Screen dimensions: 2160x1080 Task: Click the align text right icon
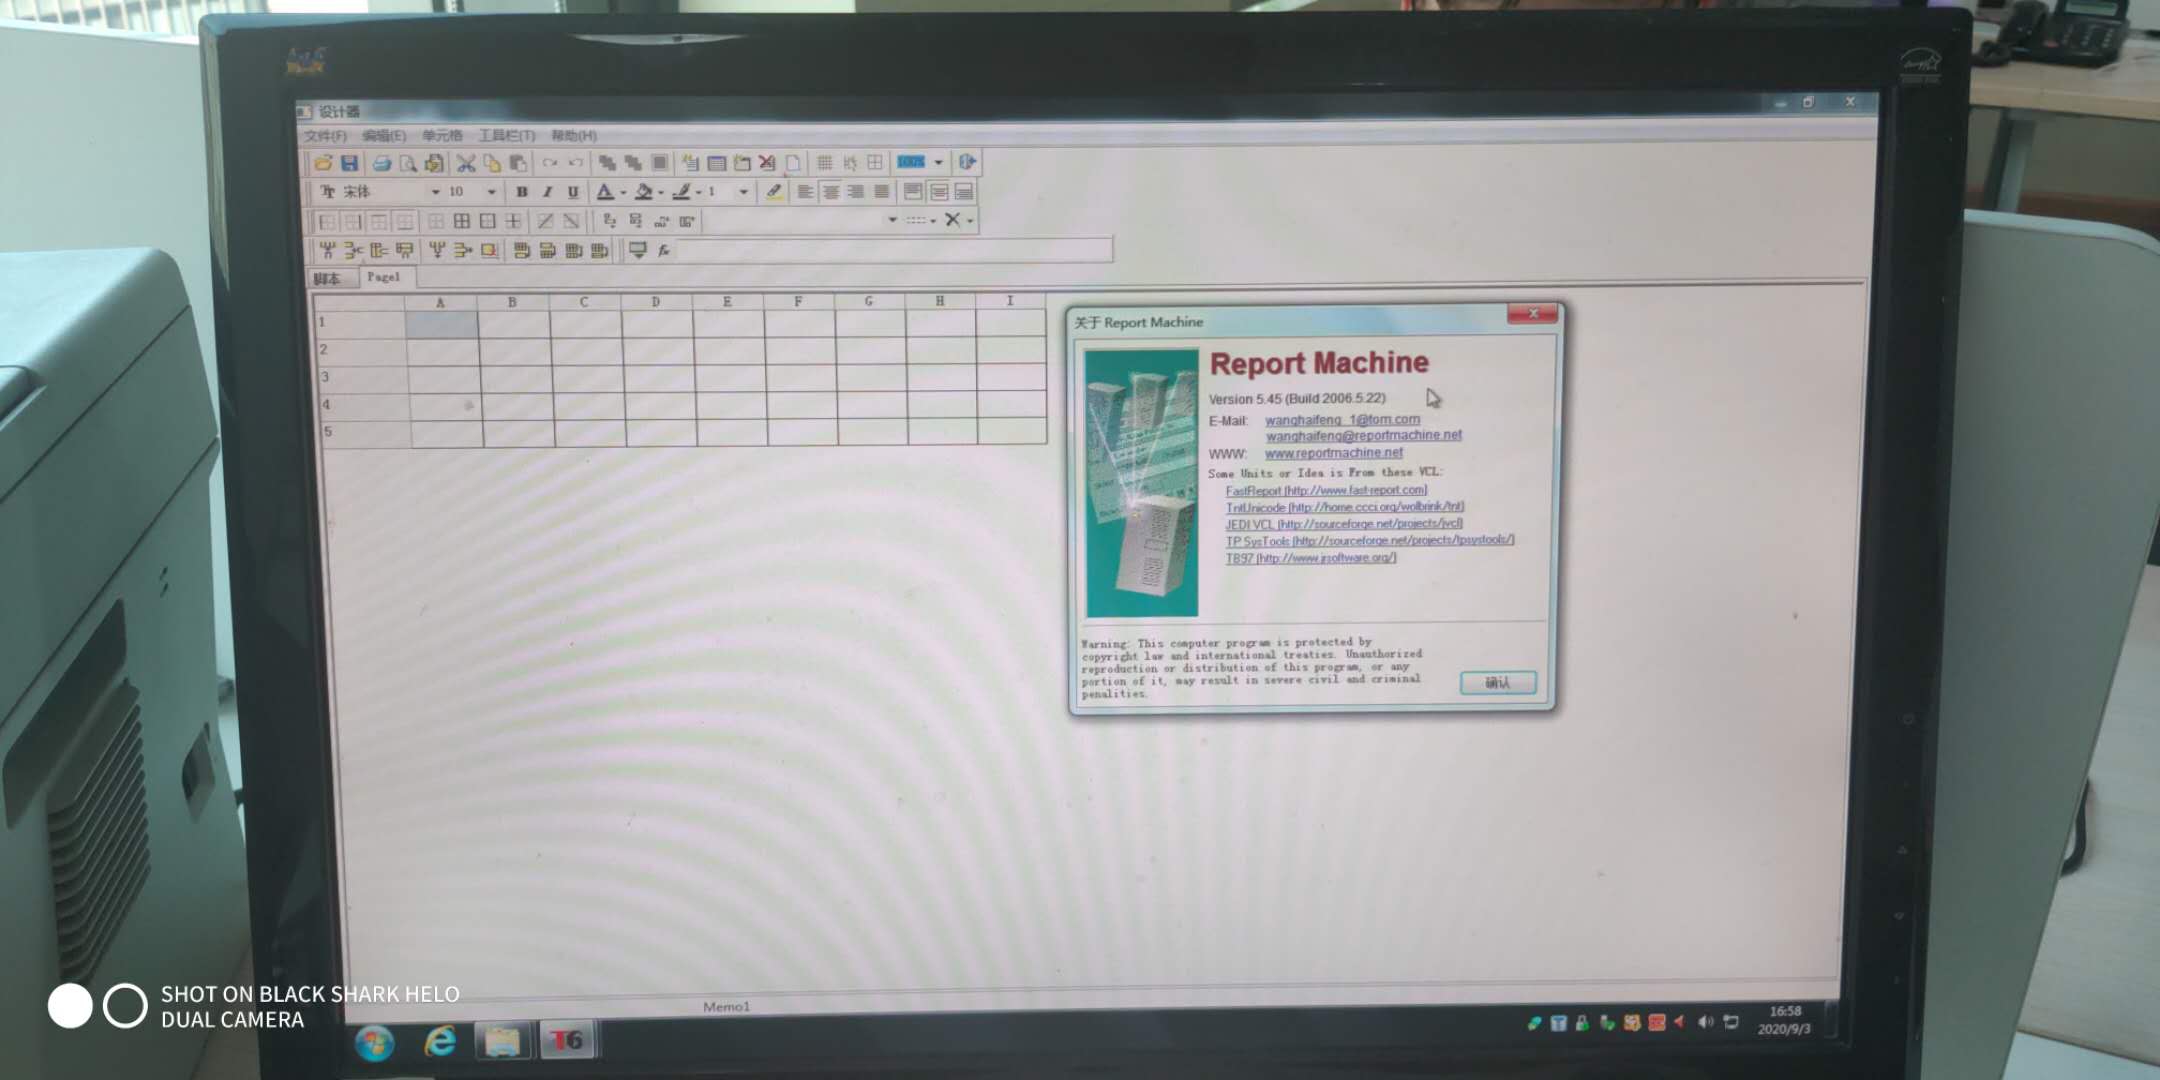pos(855,191)
